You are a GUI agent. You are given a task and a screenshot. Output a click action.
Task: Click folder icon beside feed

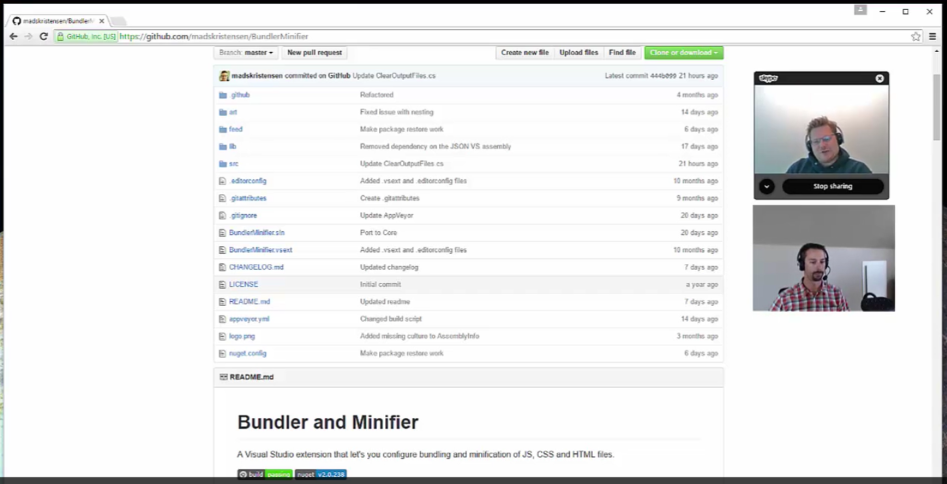click(x=223, y=129)
